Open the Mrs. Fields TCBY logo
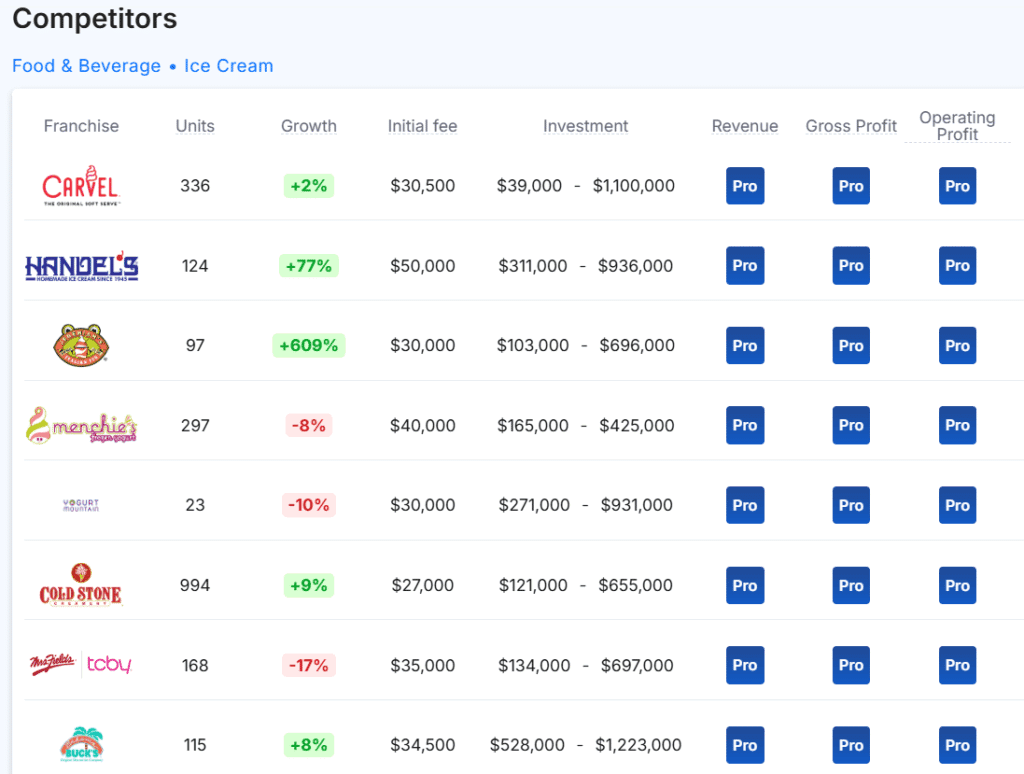The height and width of the screenshot is (774, 1024). point(81,665)
